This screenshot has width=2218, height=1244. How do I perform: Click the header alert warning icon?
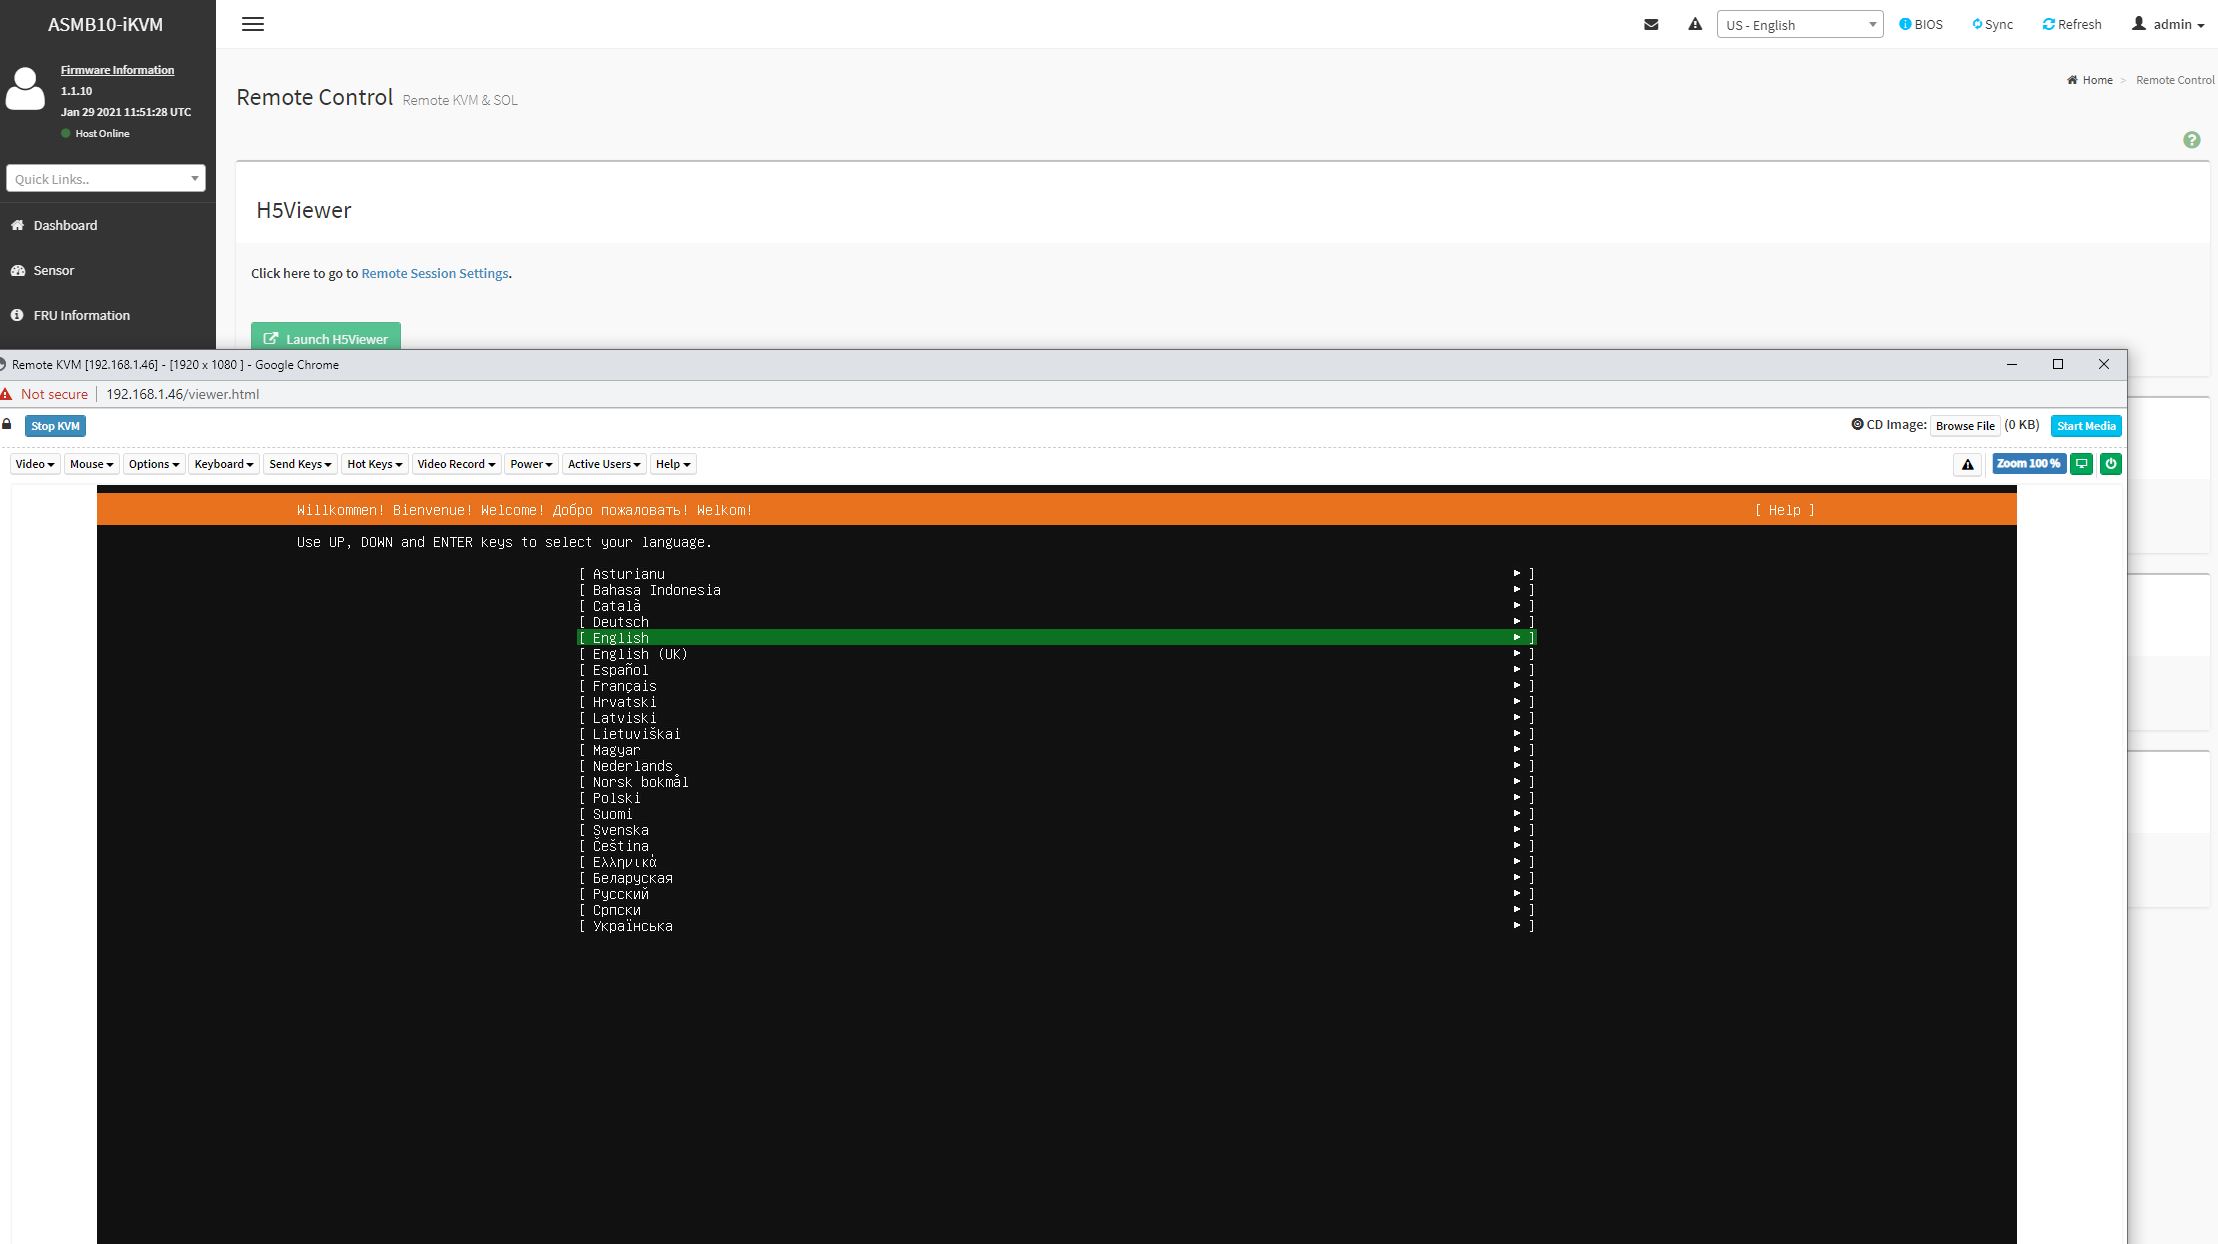pyautogui.click(x=1694, y=24)
